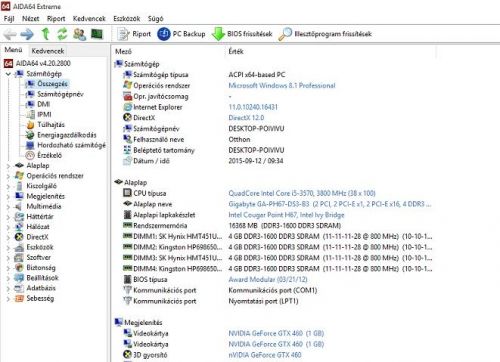Open Gigabyte GA-PH67-DS3-B3 motherboard link
500x362 pixels.
330,204
